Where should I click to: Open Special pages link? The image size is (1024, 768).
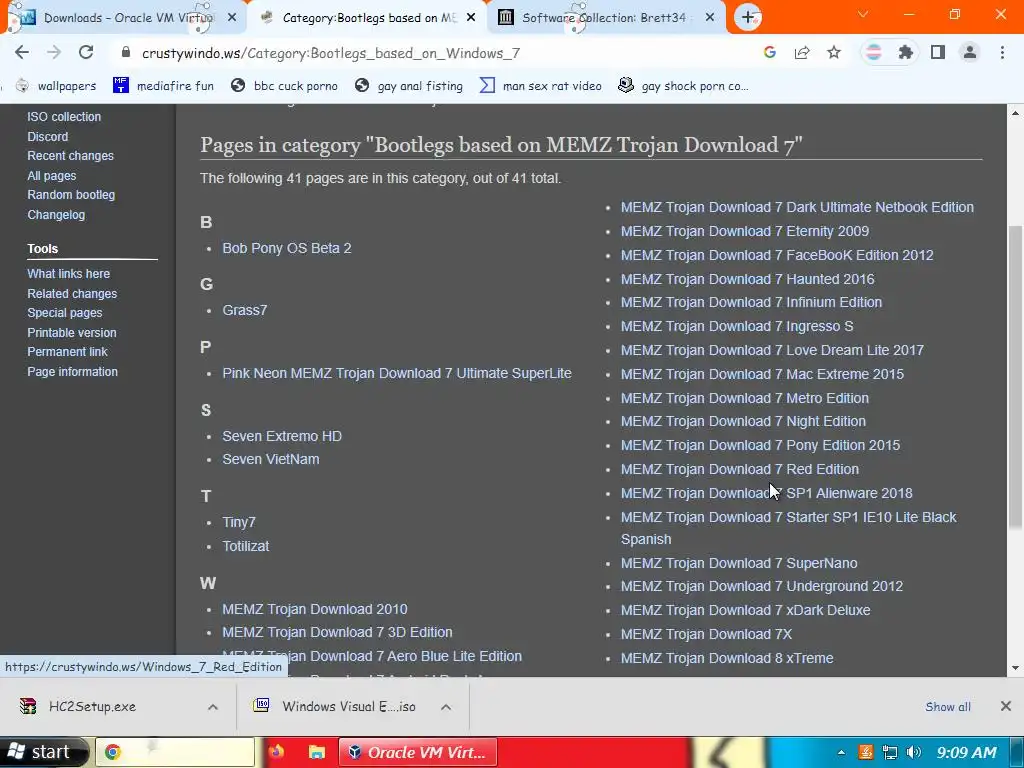click(x=65, y=313)
